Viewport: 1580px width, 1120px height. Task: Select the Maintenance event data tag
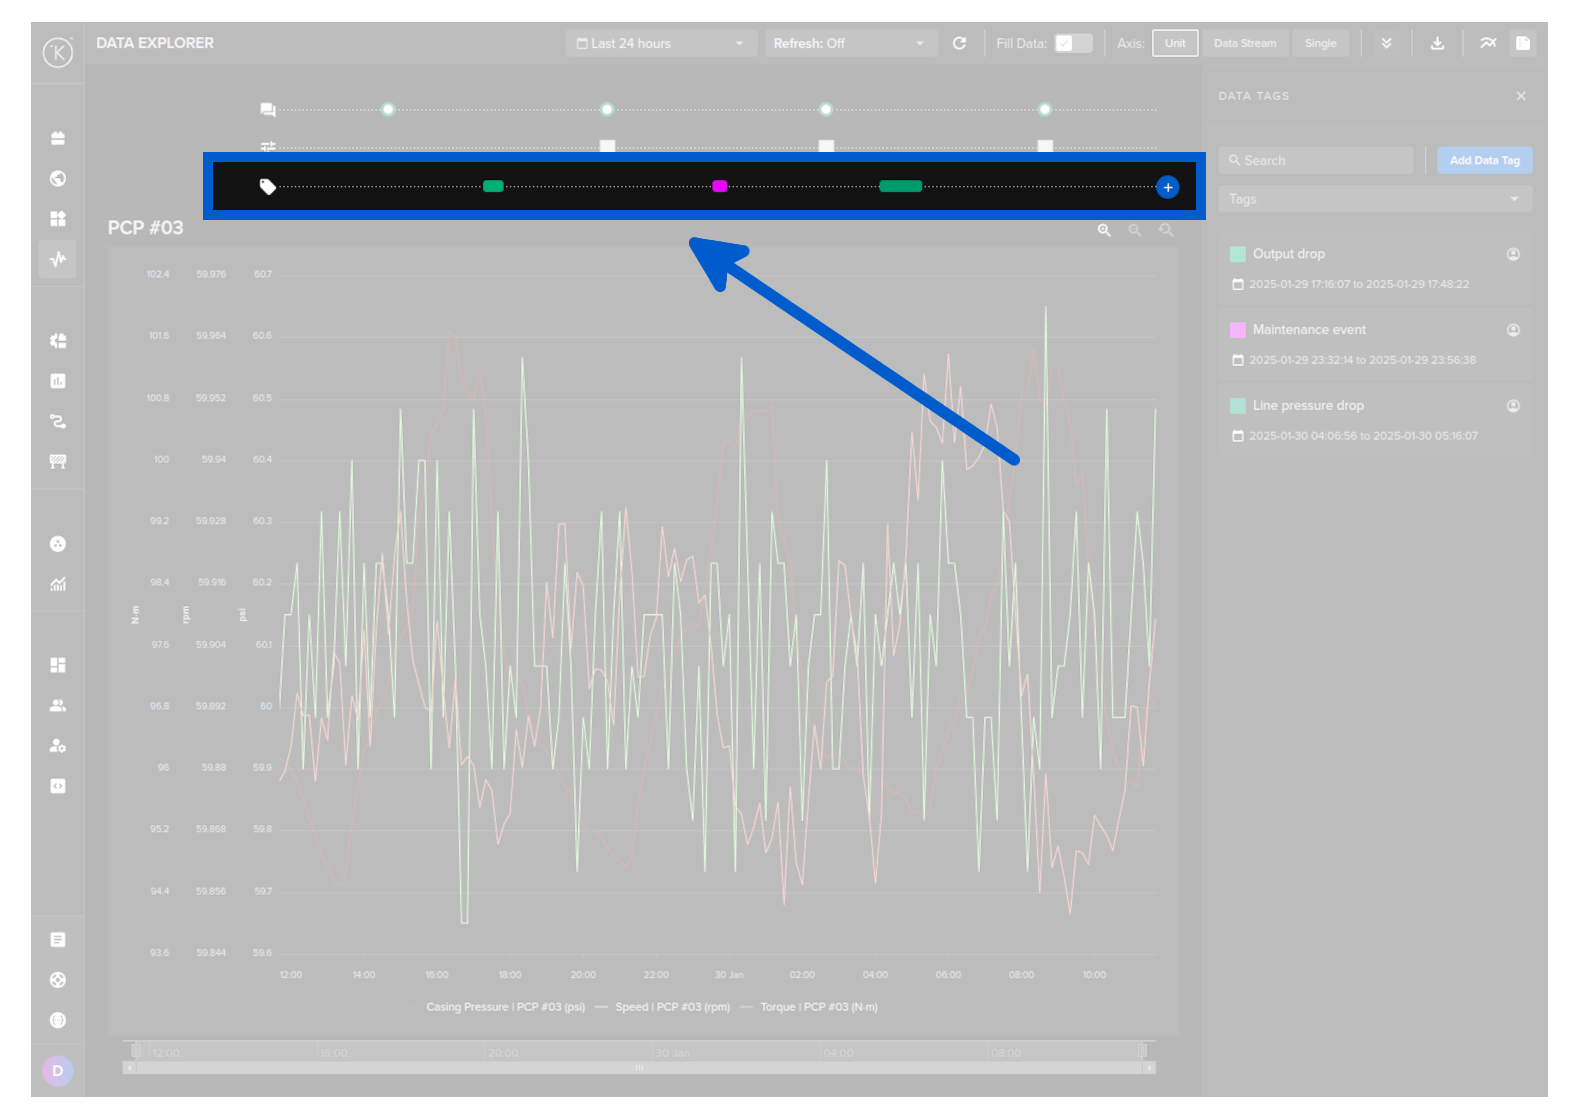click(x=1309, y=330)
